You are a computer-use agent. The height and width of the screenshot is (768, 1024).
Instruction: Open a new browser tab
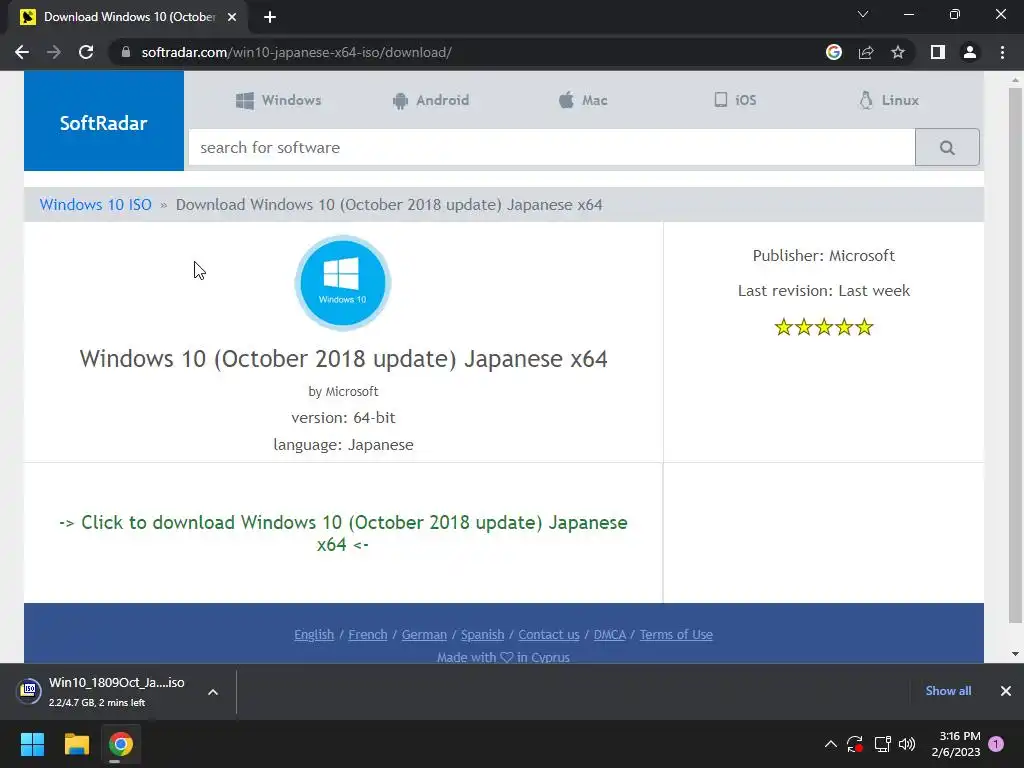tap(270, 18)
